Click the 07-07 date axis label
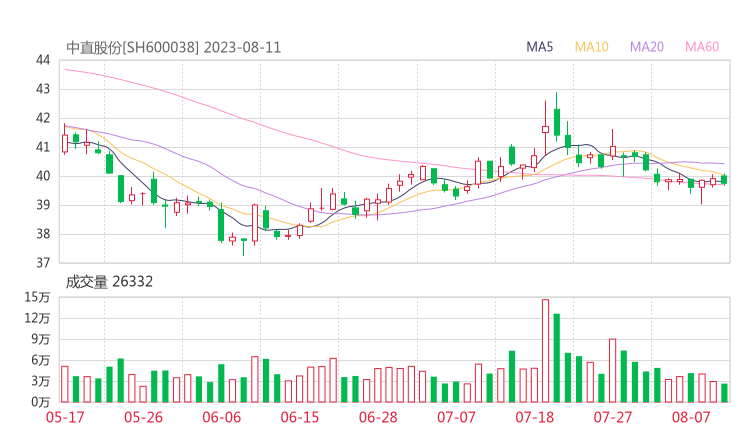The image size is (740, 440). point(456,417)
